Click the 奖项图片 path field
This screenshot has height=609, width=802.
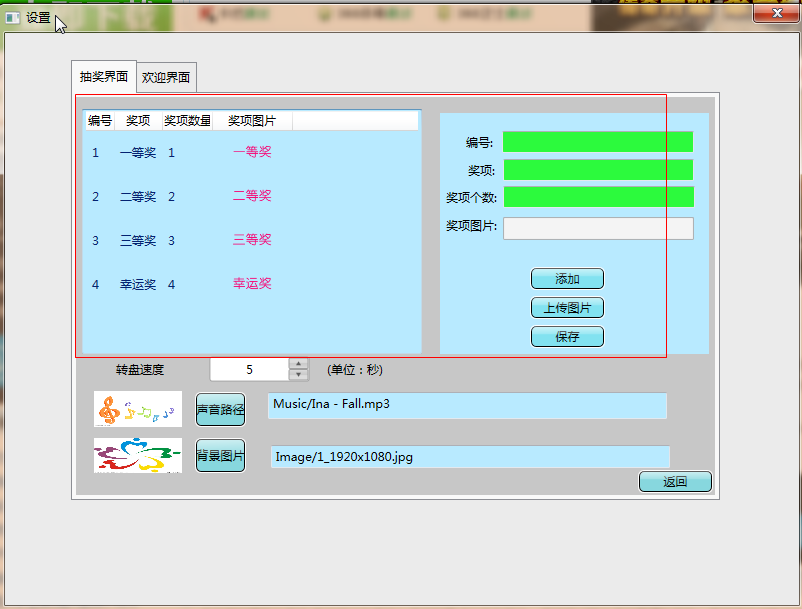pyautogui.click(x=598, y=229)
